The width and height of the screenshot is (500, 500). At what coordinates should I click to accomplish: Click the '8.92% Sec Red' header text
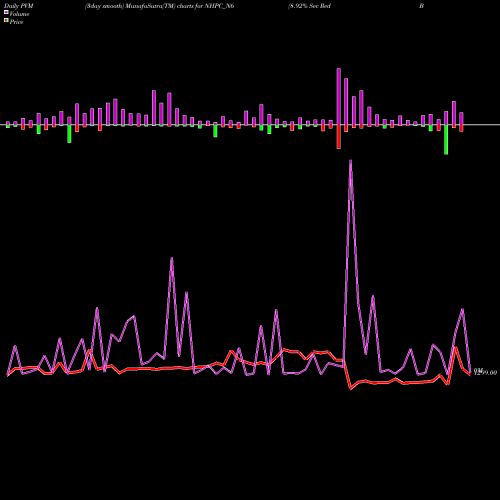pos(310,6)
